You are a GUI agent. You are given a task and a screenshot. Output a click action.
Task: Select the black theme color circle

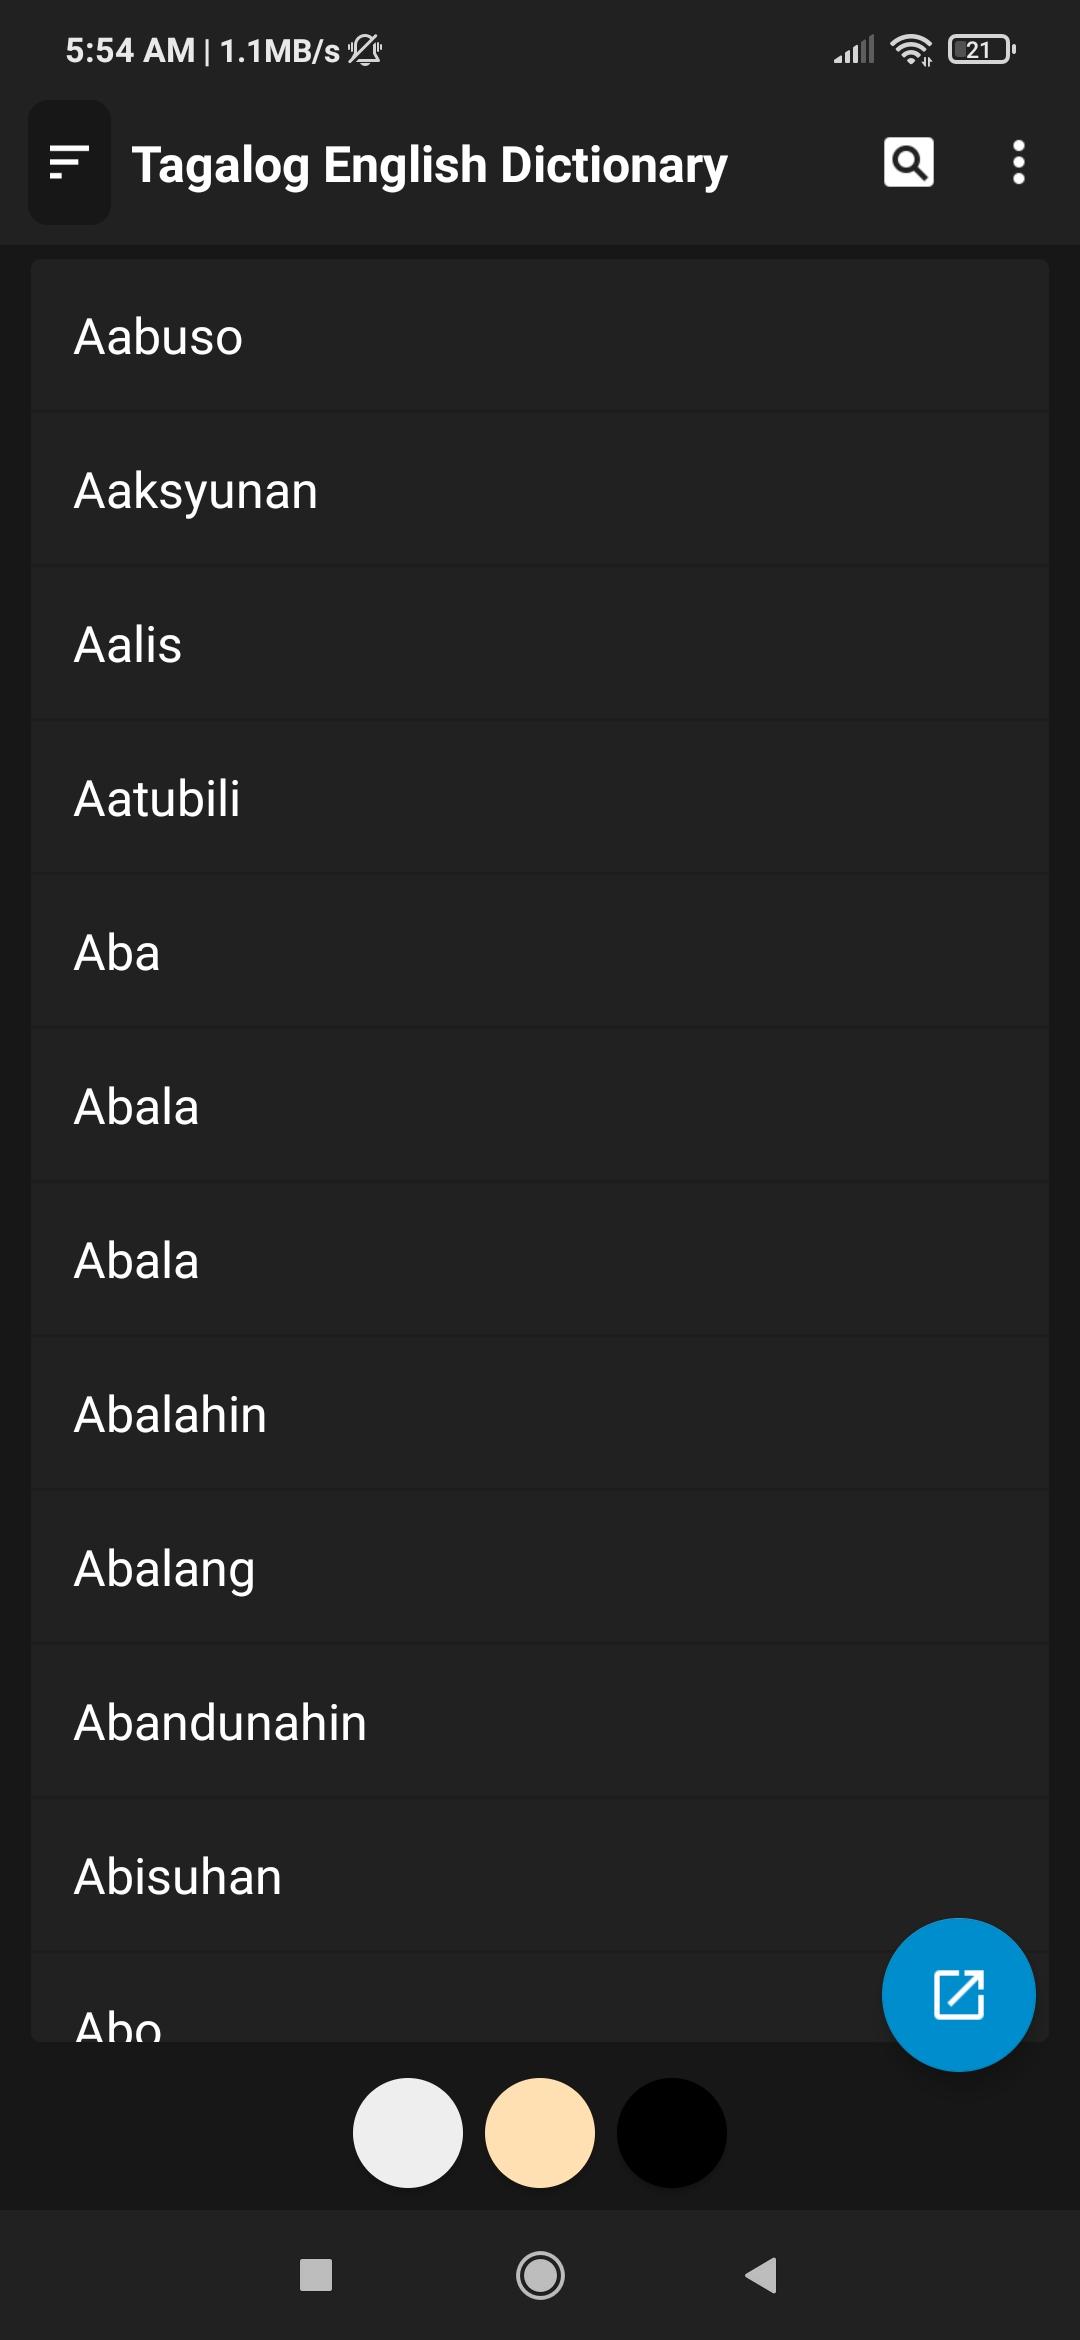672,2133
